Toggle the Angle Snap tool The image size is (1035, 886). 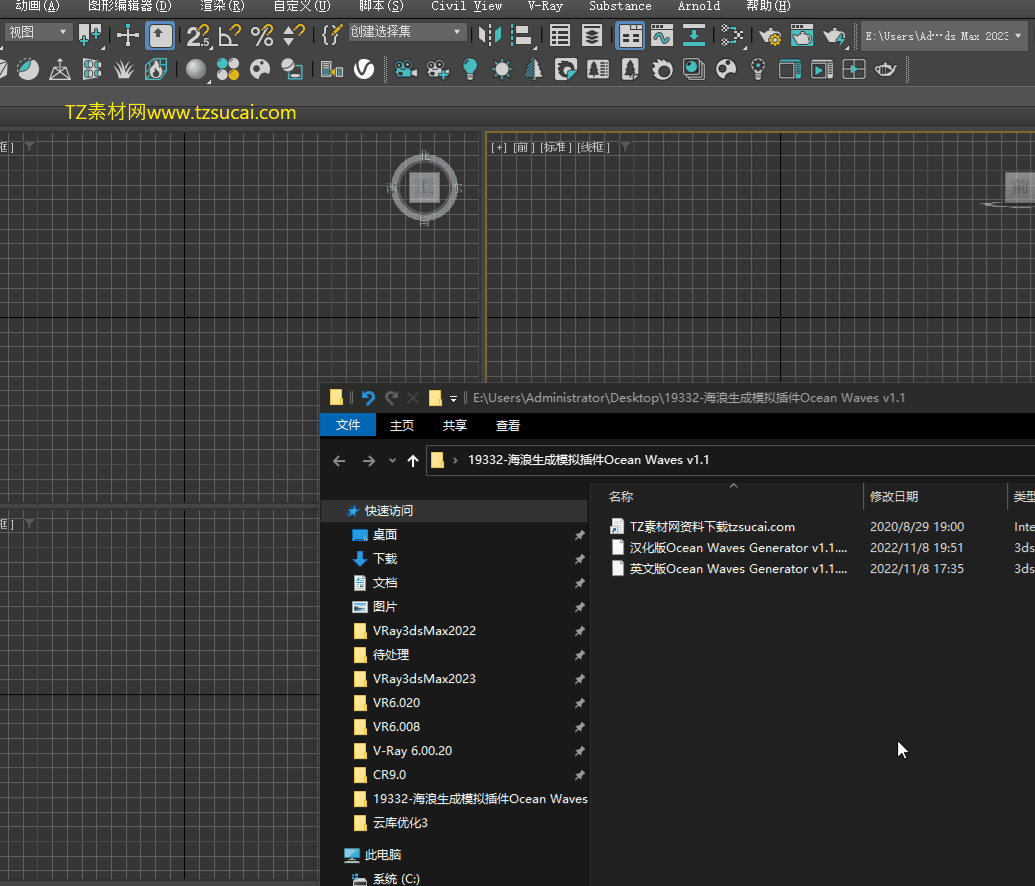point(230,36)
